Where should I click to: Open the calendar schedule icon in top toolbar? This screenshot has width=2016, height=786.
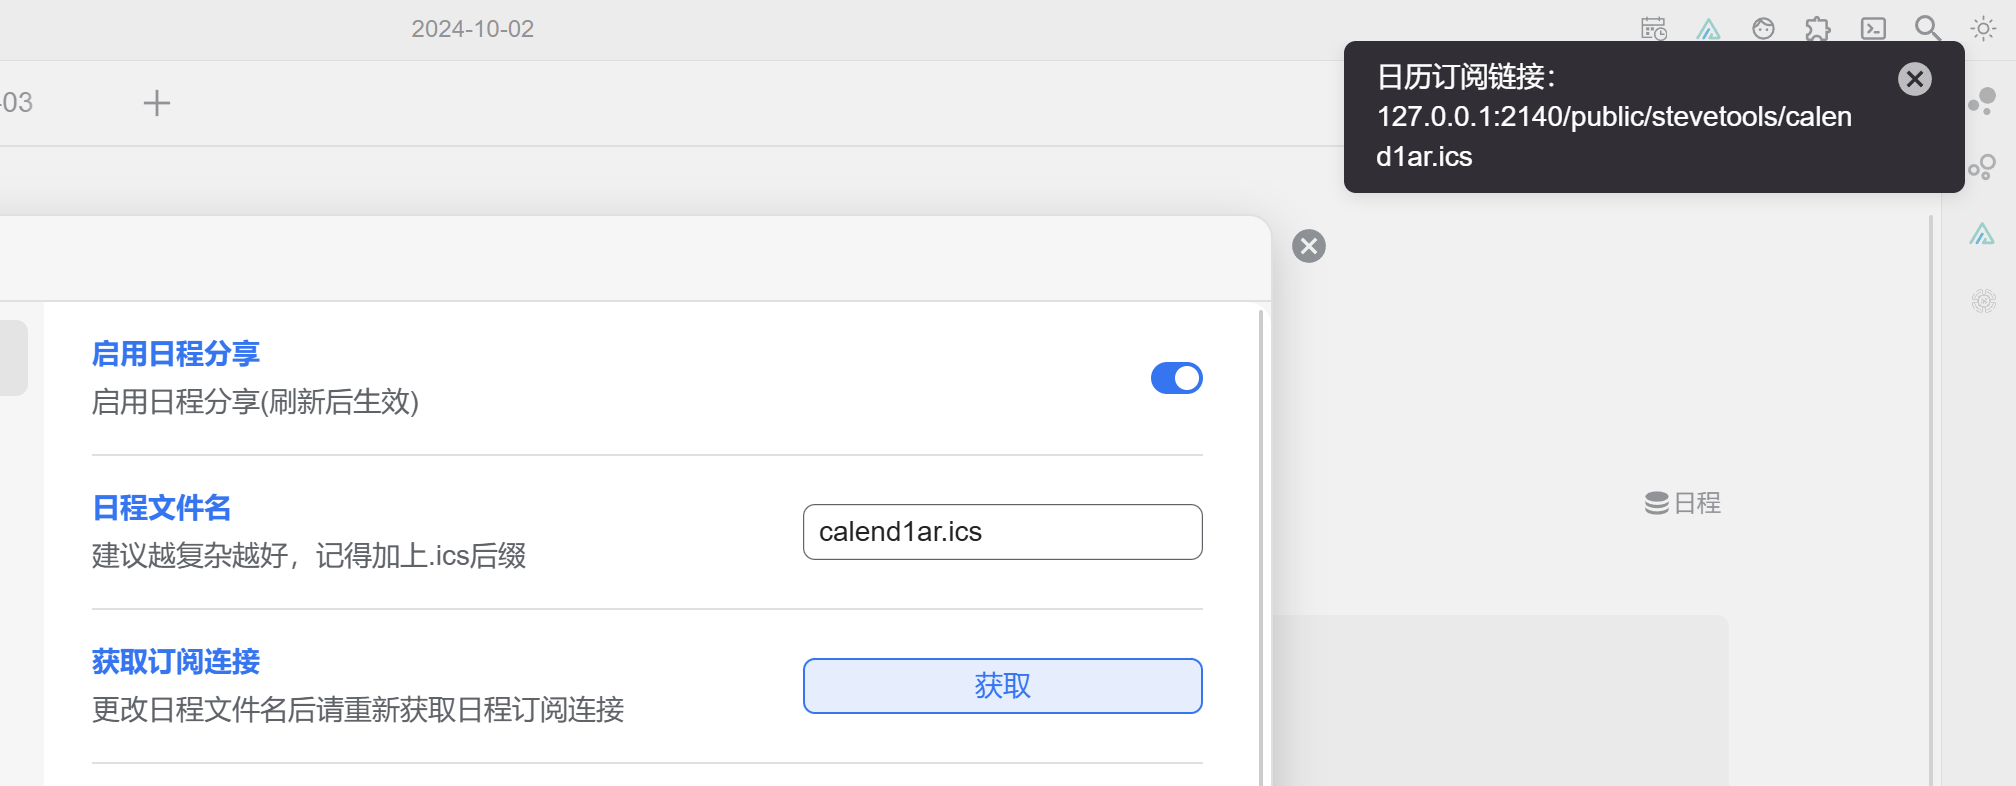point(1654,29)
